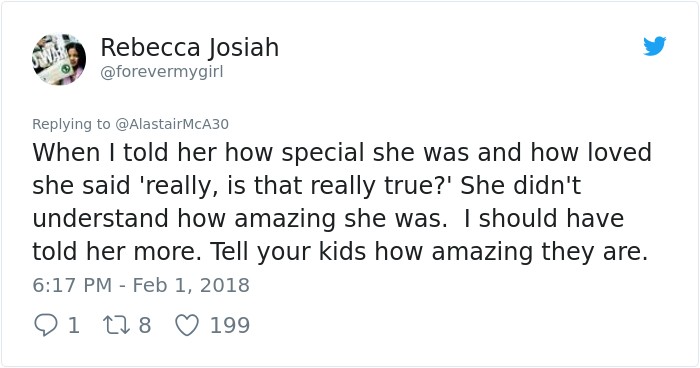Like the tweet with the heart icon
This screenshot has height=368, width=700.
click(x=187, y=325)
